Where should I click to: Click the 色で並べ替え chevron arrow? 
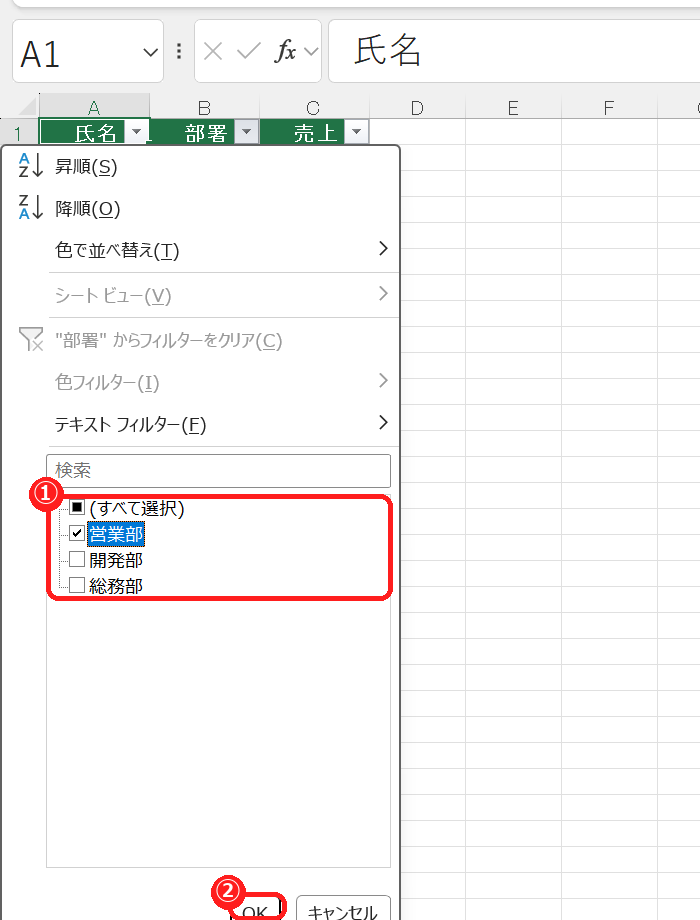click(x=383, y=248)
